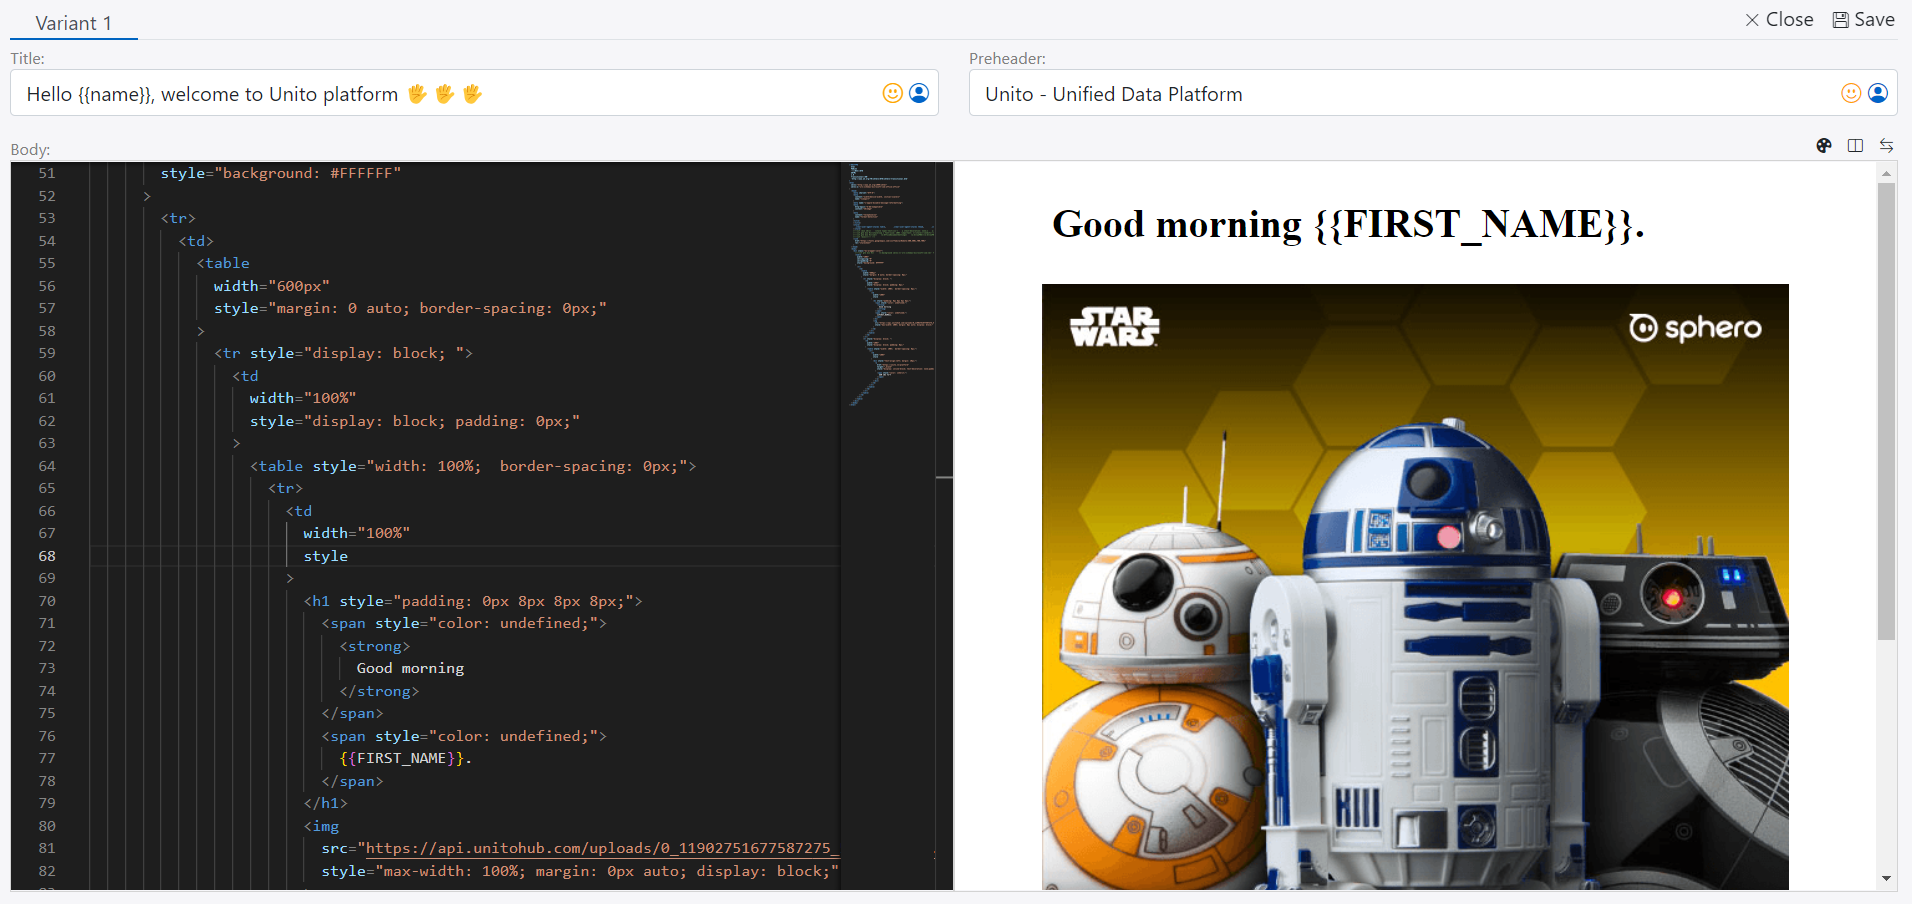Open emoji picker in Preheader field
The image size is (1912, 904).
pyautogui.click(x=1851, y=93)
